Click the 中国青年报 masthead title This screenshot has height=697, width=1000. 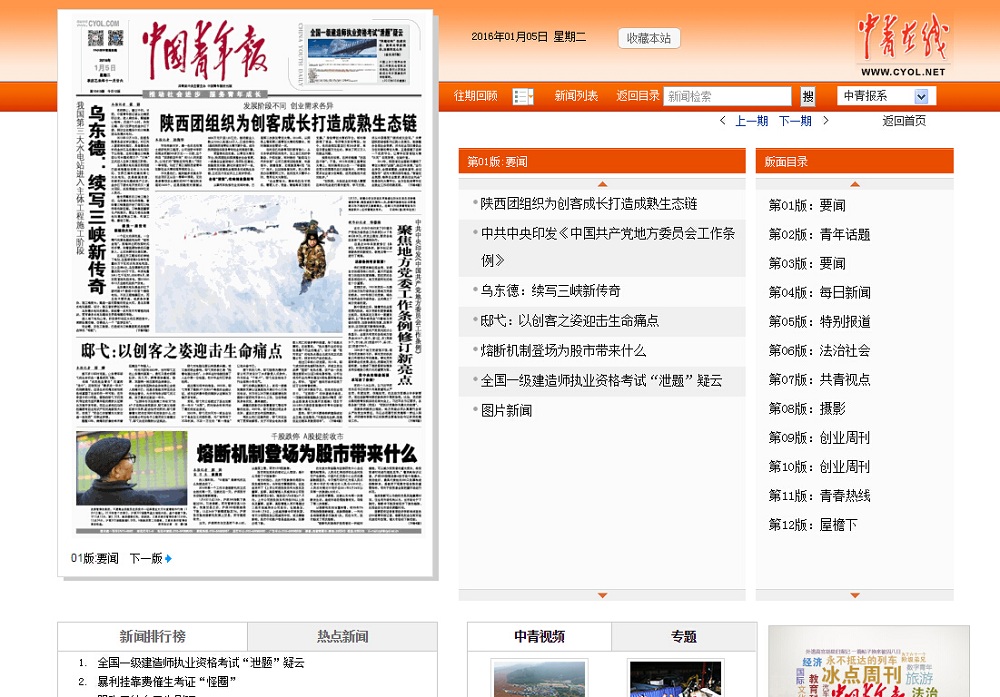tap(205, 52)
